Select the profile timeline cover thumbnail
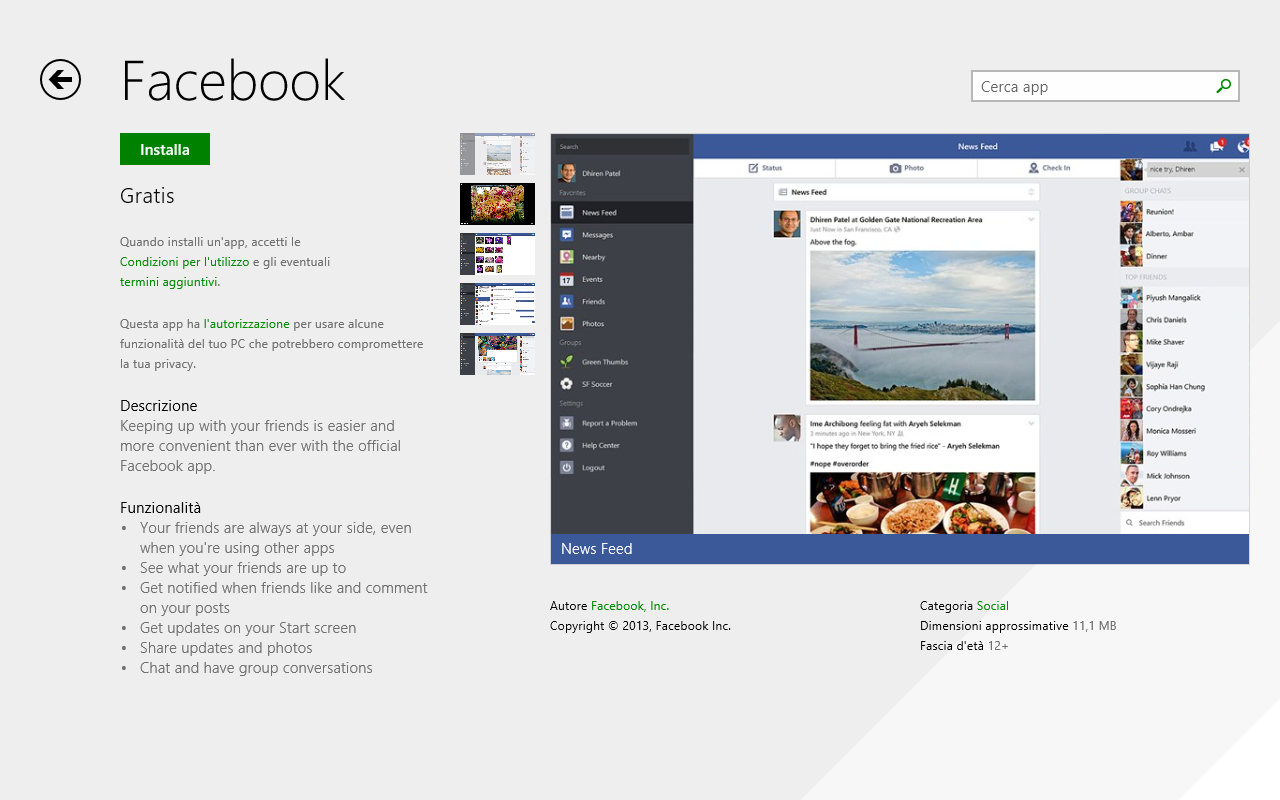Image resolution: width=1280 pixels, height=800 pixels. coord(497,354)
